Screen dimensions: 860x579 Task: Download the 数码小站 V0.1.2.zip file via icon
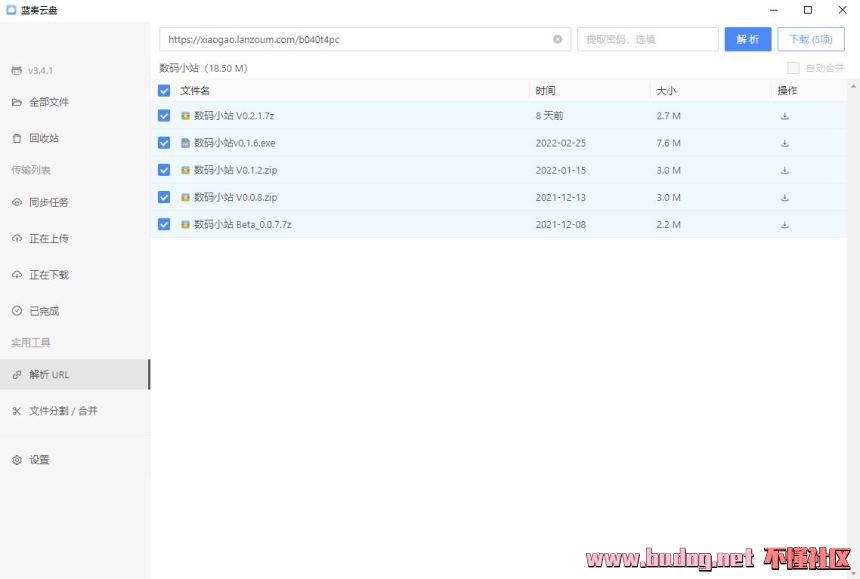(785, 170)
